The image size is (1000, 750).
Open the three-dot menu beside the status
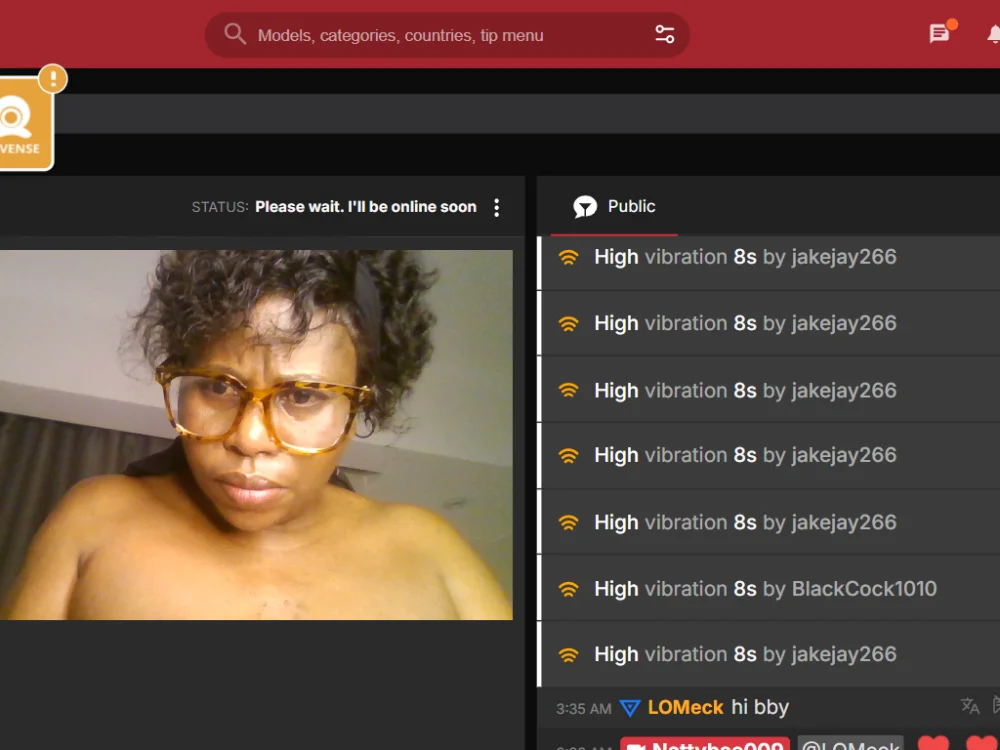[x=497, y=208]
